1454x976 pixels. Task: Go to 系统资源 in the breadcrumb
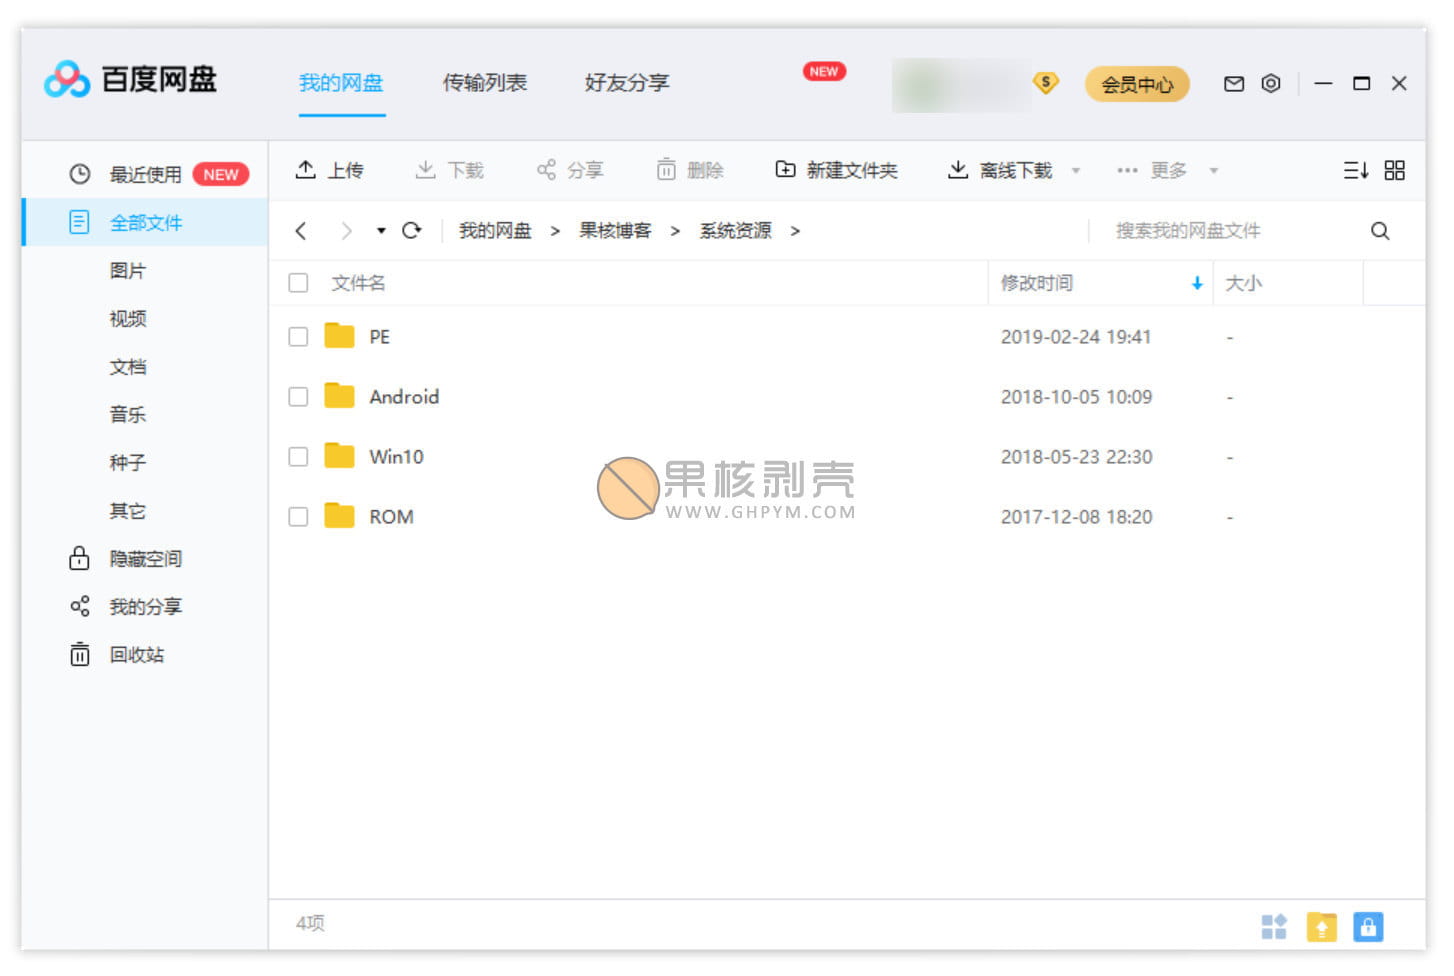coord(735,231)
